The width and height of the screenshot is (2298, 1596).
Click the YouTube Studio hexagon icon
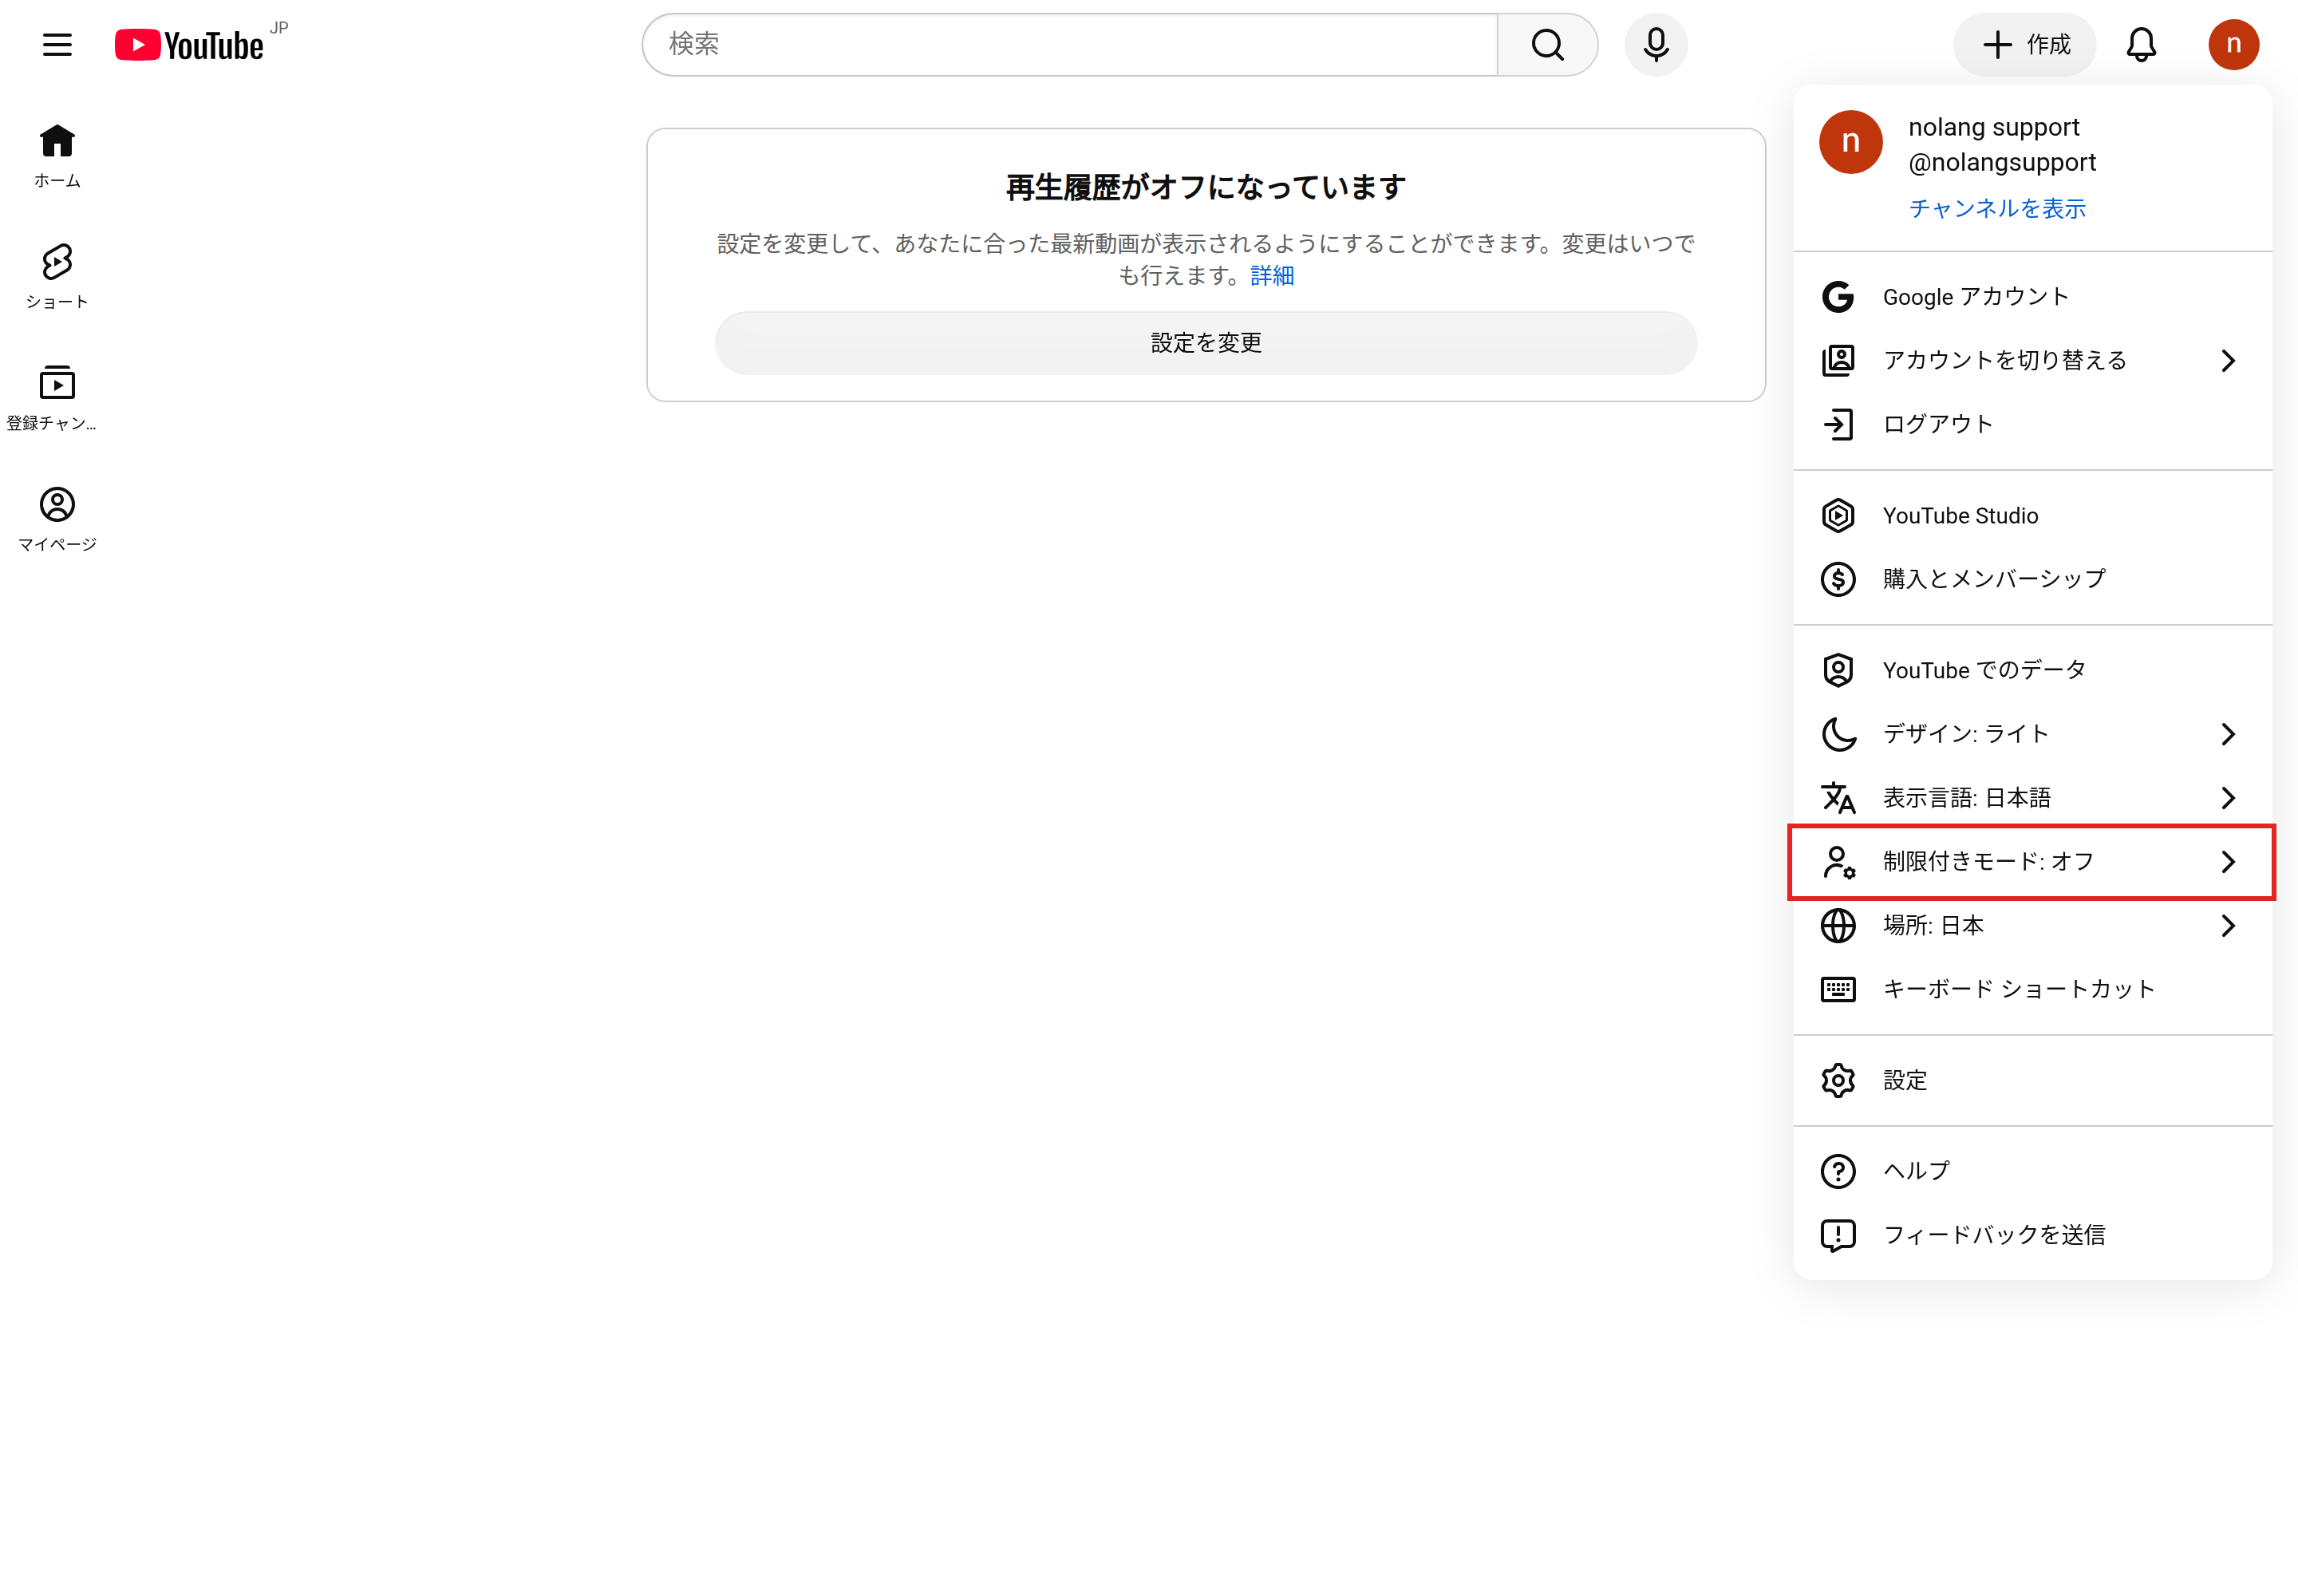[x=1837, y=516]
